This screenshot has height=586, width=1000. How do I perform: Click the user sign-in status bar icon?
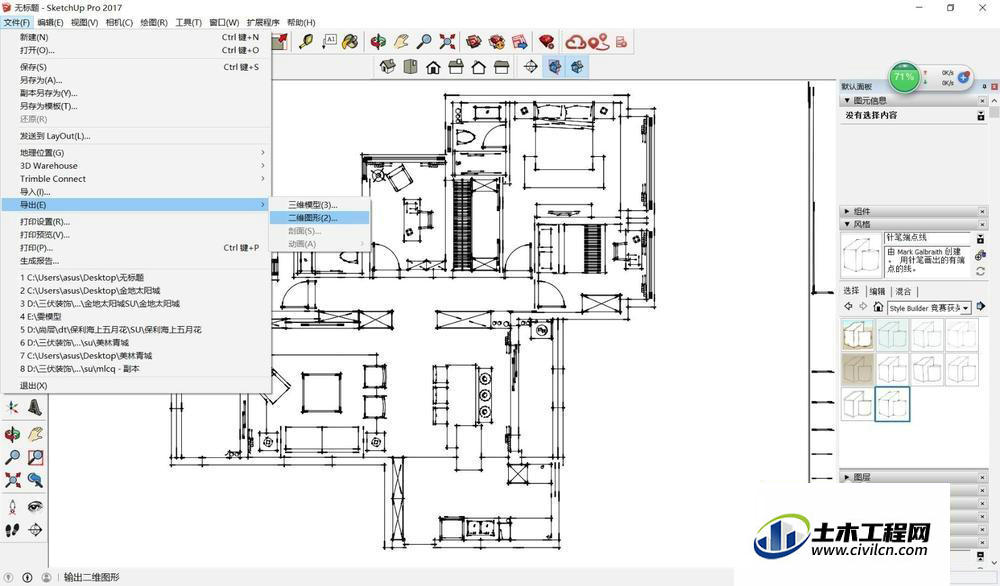(x=46, y=577)
